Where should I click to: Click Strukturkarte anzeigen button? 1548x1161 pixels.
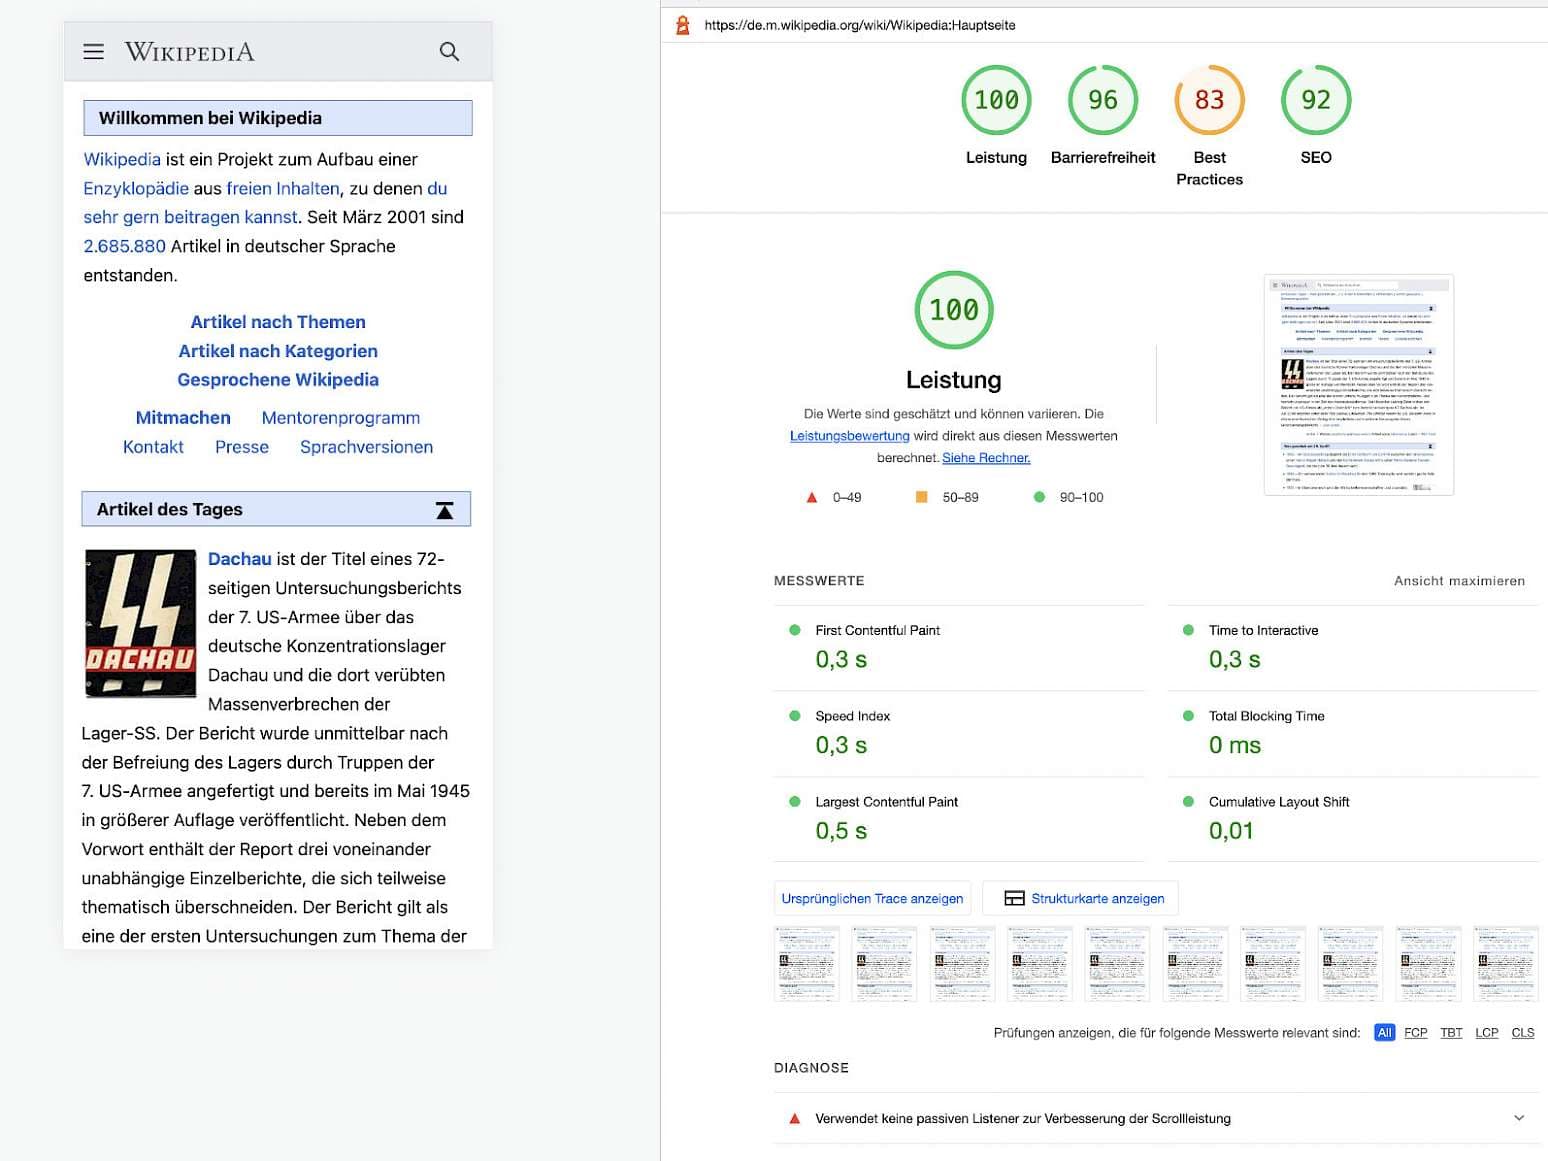tap(1081, 898)
